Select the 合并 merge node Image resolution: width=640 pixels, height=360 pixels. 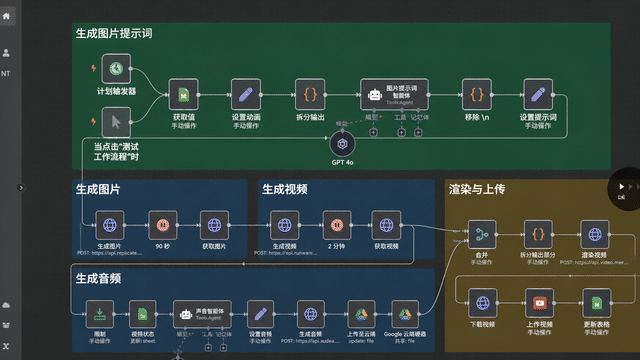tap(482, 234)
